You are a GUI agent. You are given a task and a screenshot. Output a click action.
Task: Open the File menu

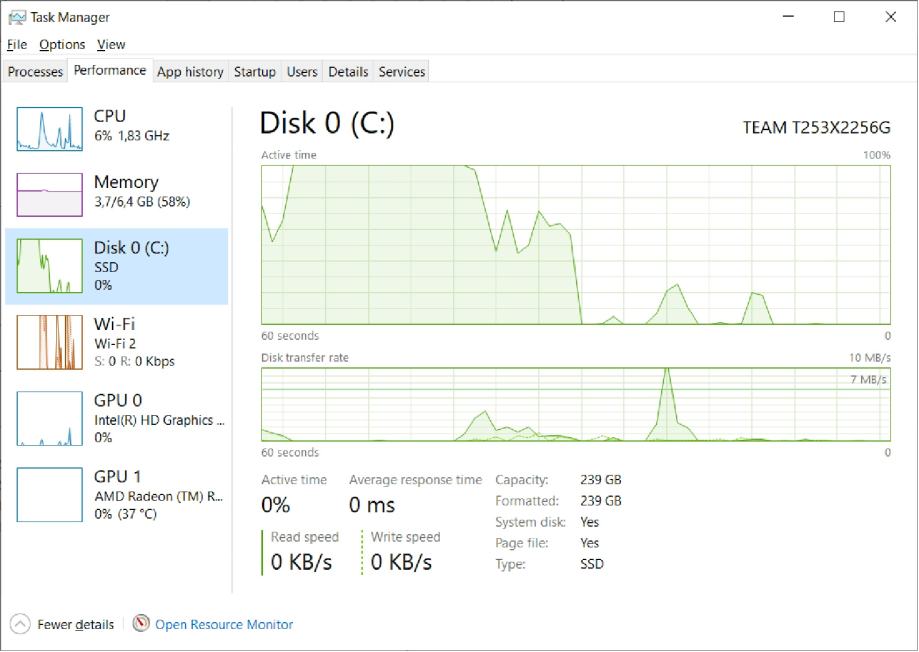point(16,44)
